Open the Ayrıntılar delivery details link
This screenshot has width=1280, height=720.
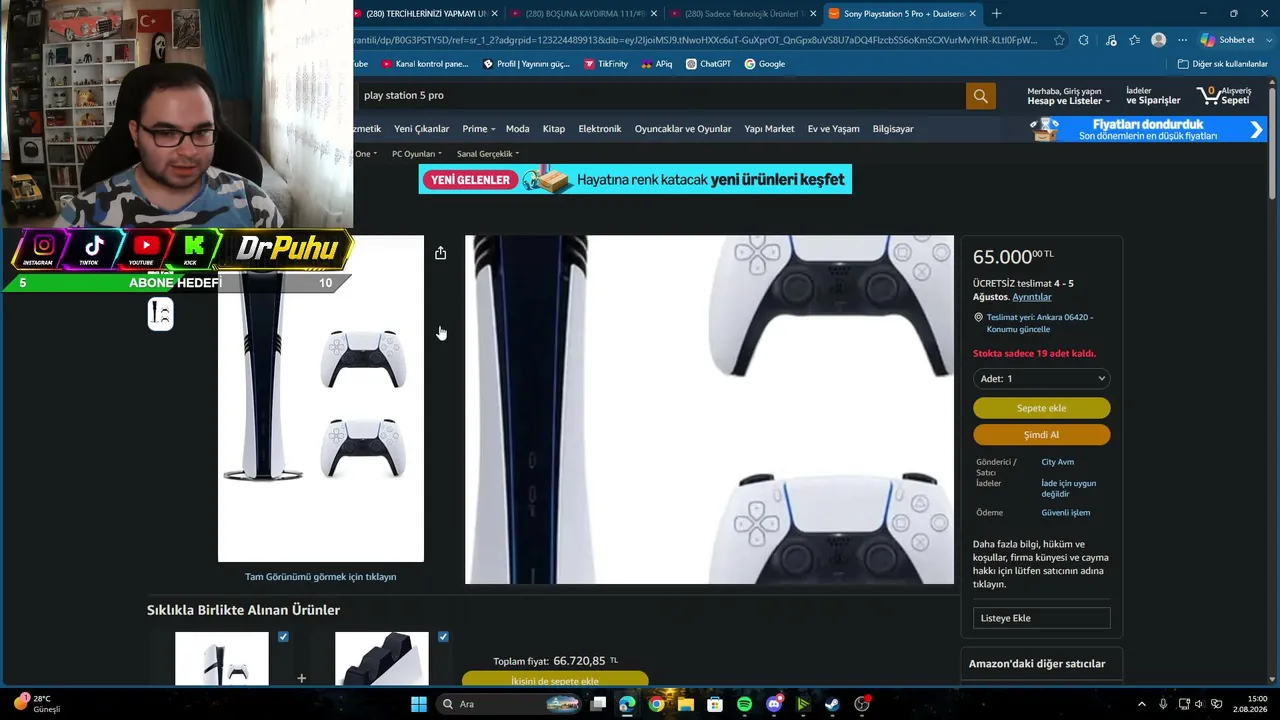(1032, 297)
